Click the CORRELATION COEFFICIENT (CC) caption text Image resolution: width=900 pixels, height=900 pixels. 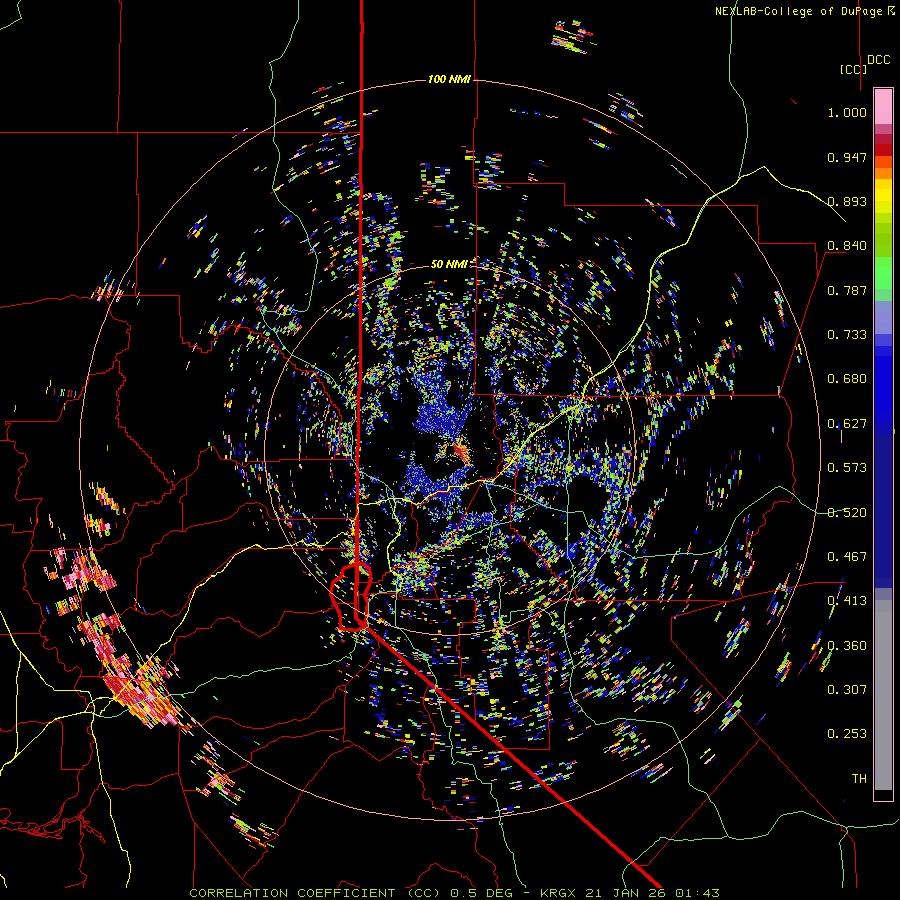pyautogui.click(x=314, y=893)
